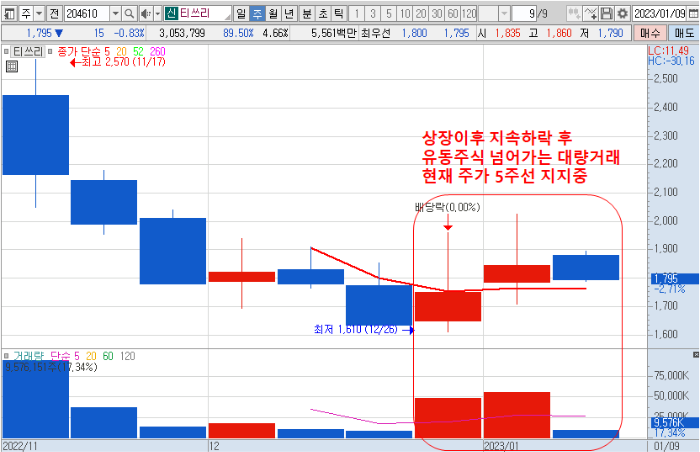Click the save chart floppy icon
Screen dimensions: 700x452
[606, 14]
